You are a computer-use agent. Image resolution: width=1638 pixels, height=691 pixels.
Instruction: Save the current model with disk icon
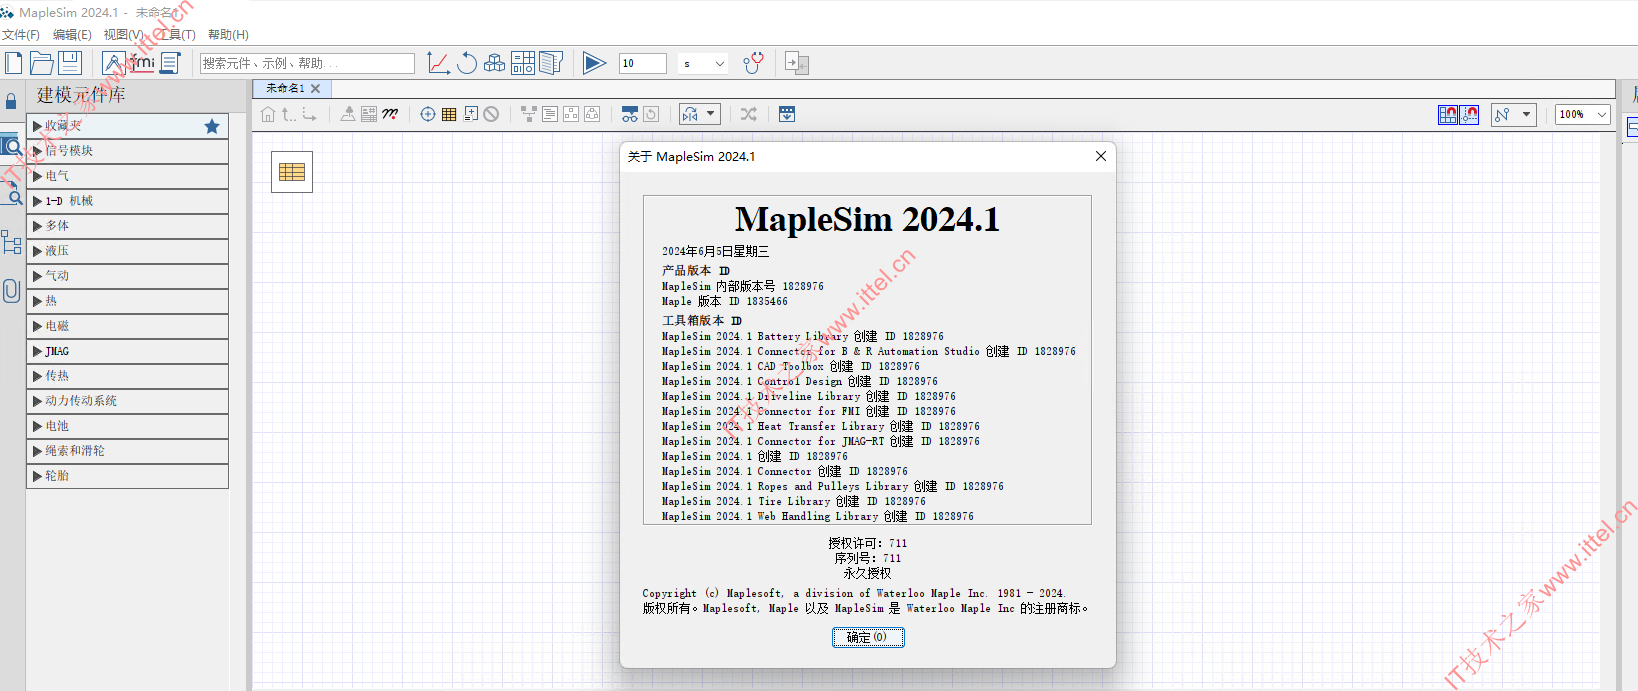point(69,63)
